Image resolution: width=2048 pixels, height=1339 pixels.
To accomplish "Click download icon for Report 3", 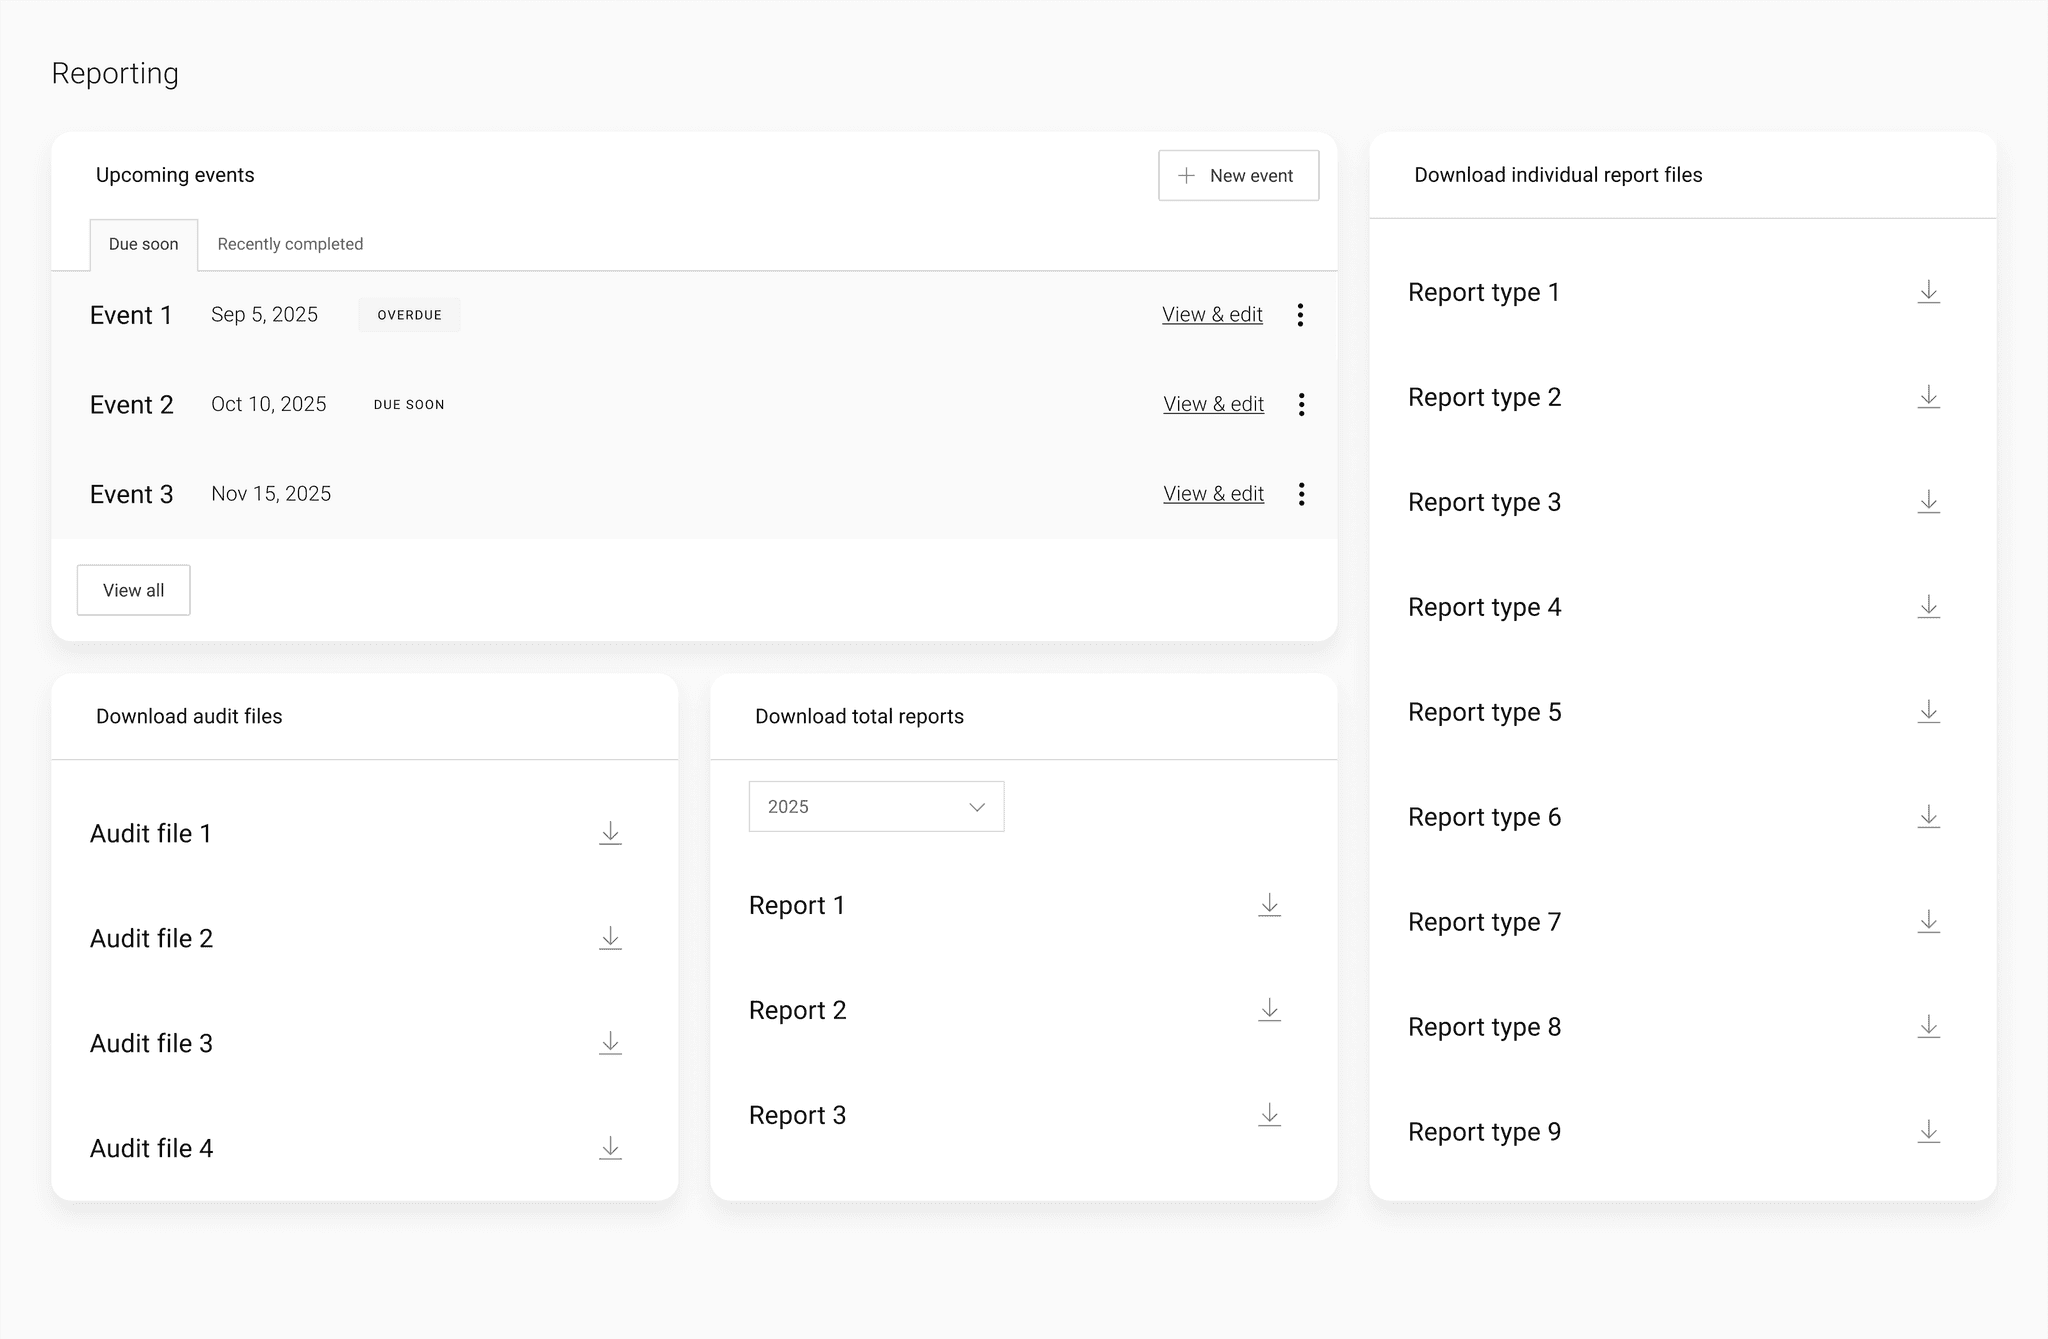I will point(1269,1115).
